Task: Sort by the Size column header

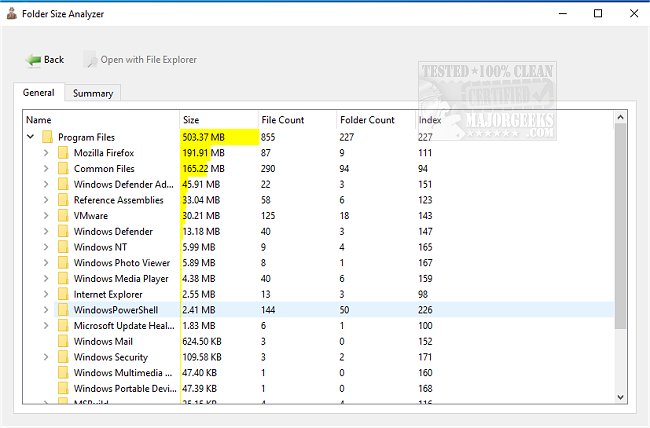Action: [219, 120]
